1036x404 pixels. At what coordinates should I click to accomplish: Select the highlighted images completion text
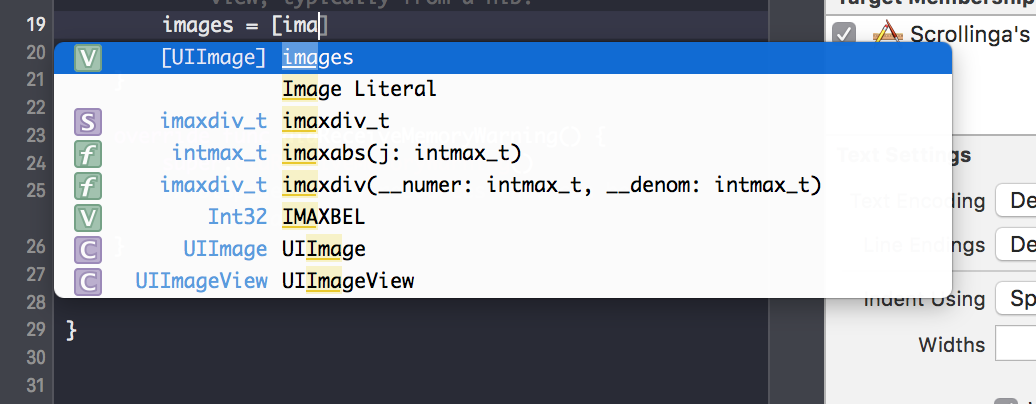click(317, 58)
